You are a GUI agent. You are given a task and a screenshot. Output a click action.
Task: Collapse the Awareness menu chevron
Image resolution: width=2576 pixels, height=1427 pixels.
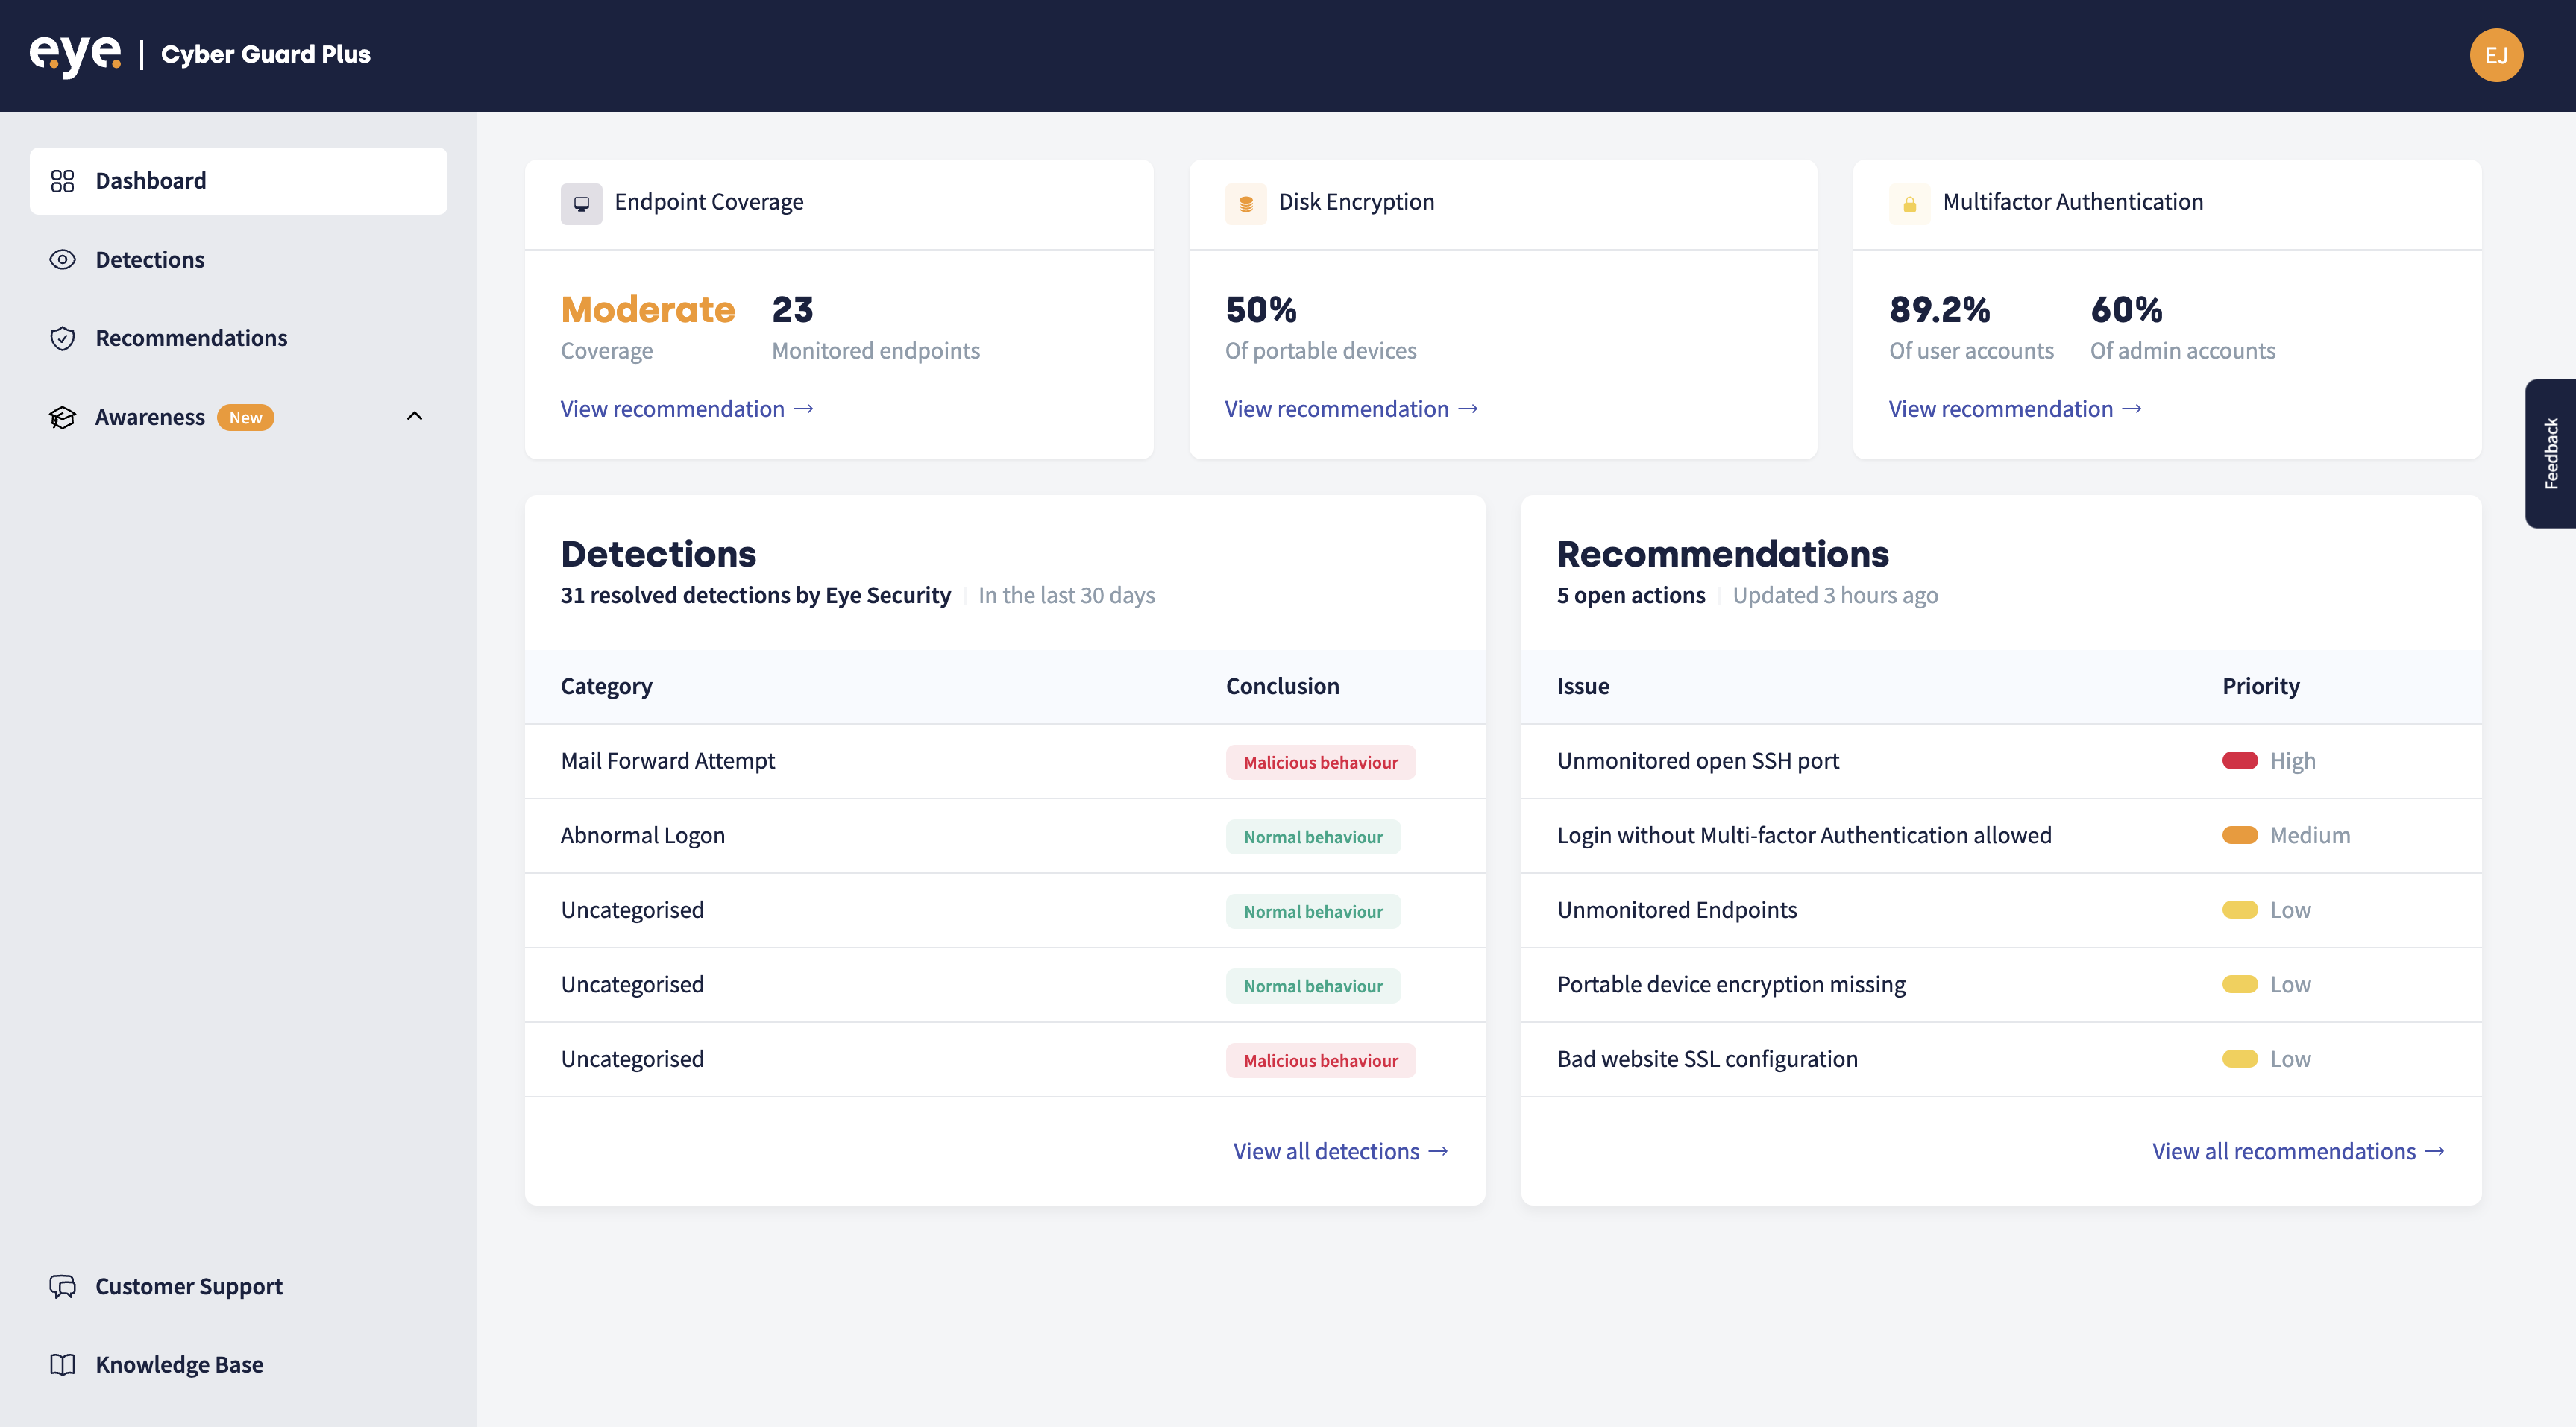(414, 416)
